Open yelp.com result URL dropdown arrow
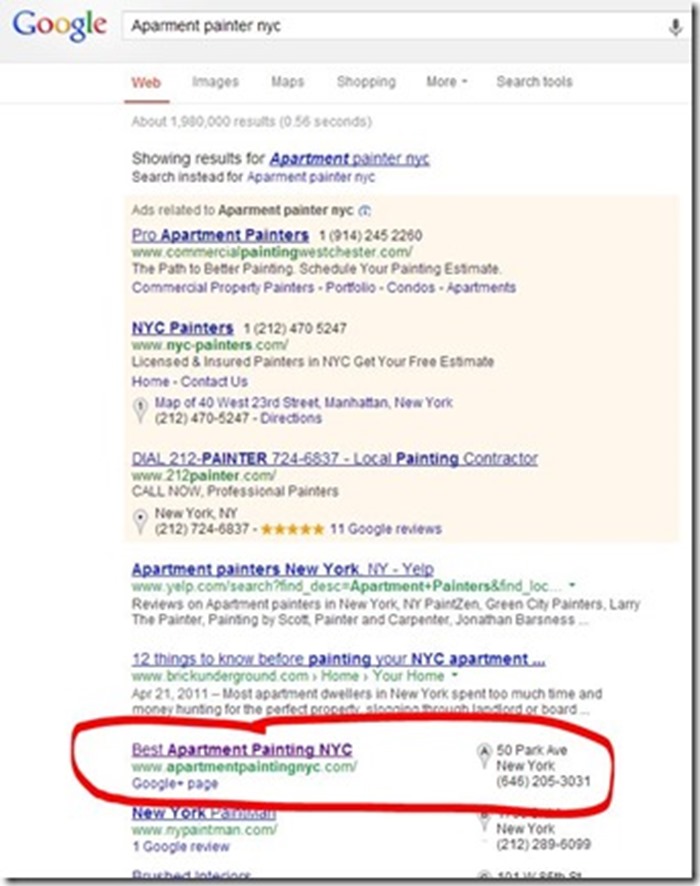Viewport: 700px width, 886px height. [x=572, y=585]
